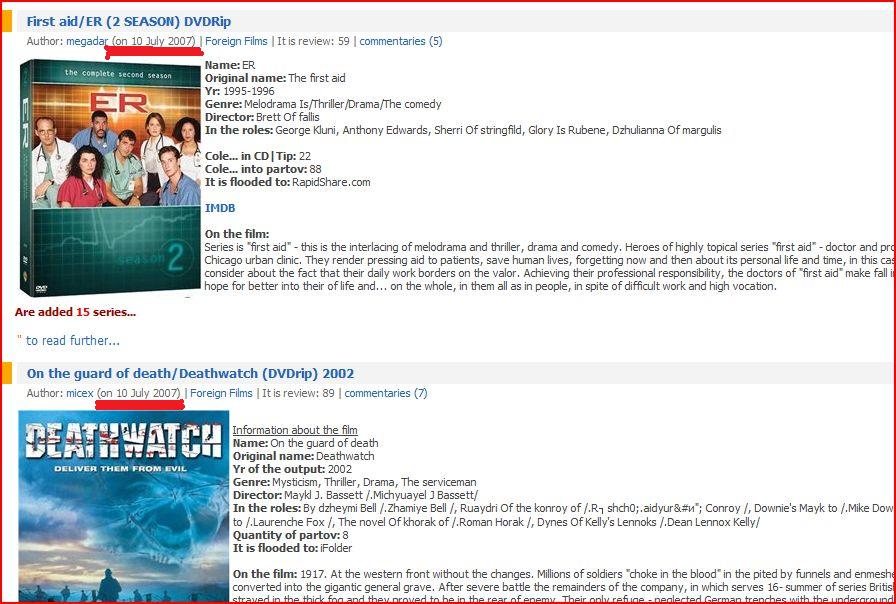896x604 pixels.
Task: Click the date "on 10 July 2007" by megadar
Action: click(154, 41)
